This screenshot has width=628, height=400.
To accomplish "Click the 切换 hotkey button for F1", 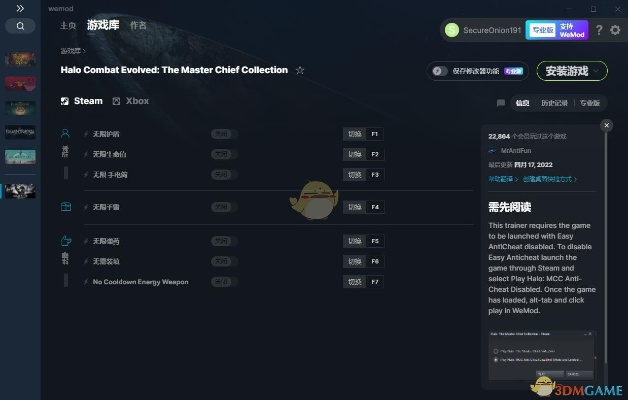I will click(354, 134).
